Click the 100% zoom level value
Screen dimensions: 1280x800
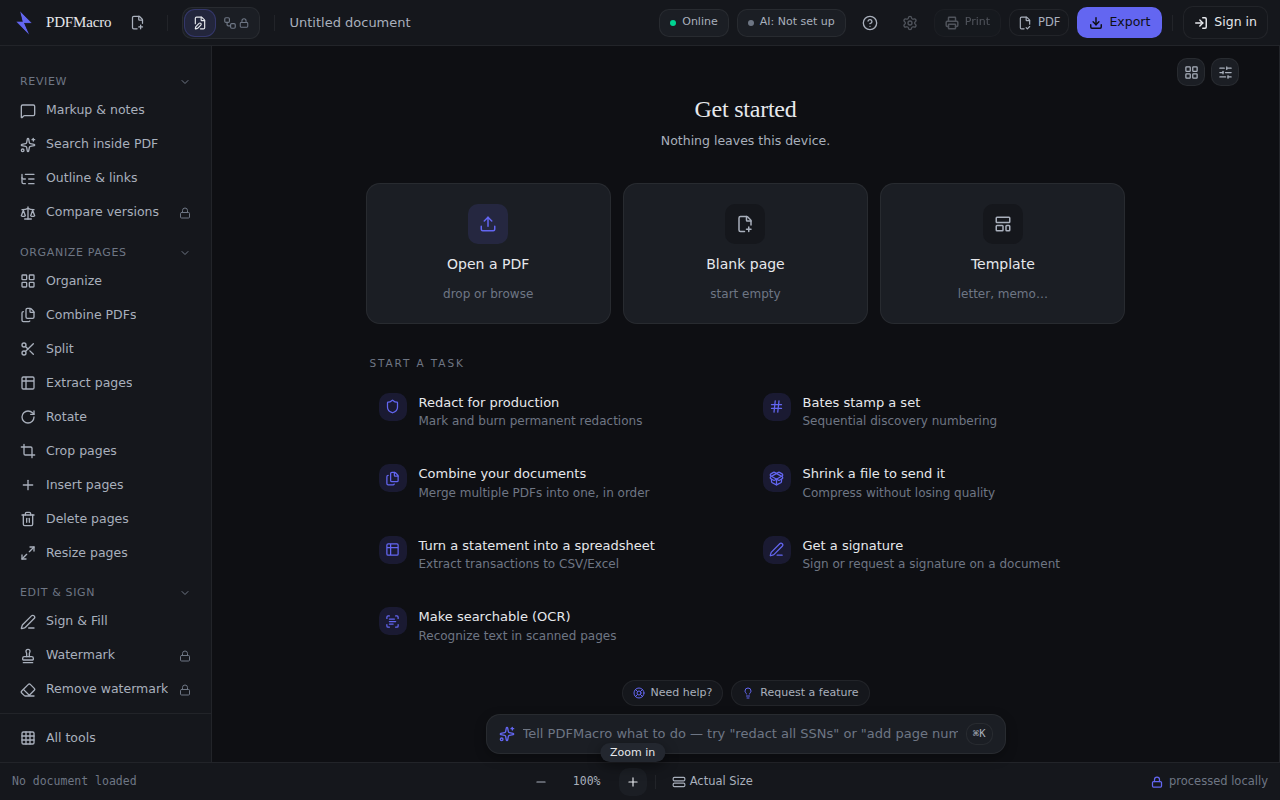(587, 781)
